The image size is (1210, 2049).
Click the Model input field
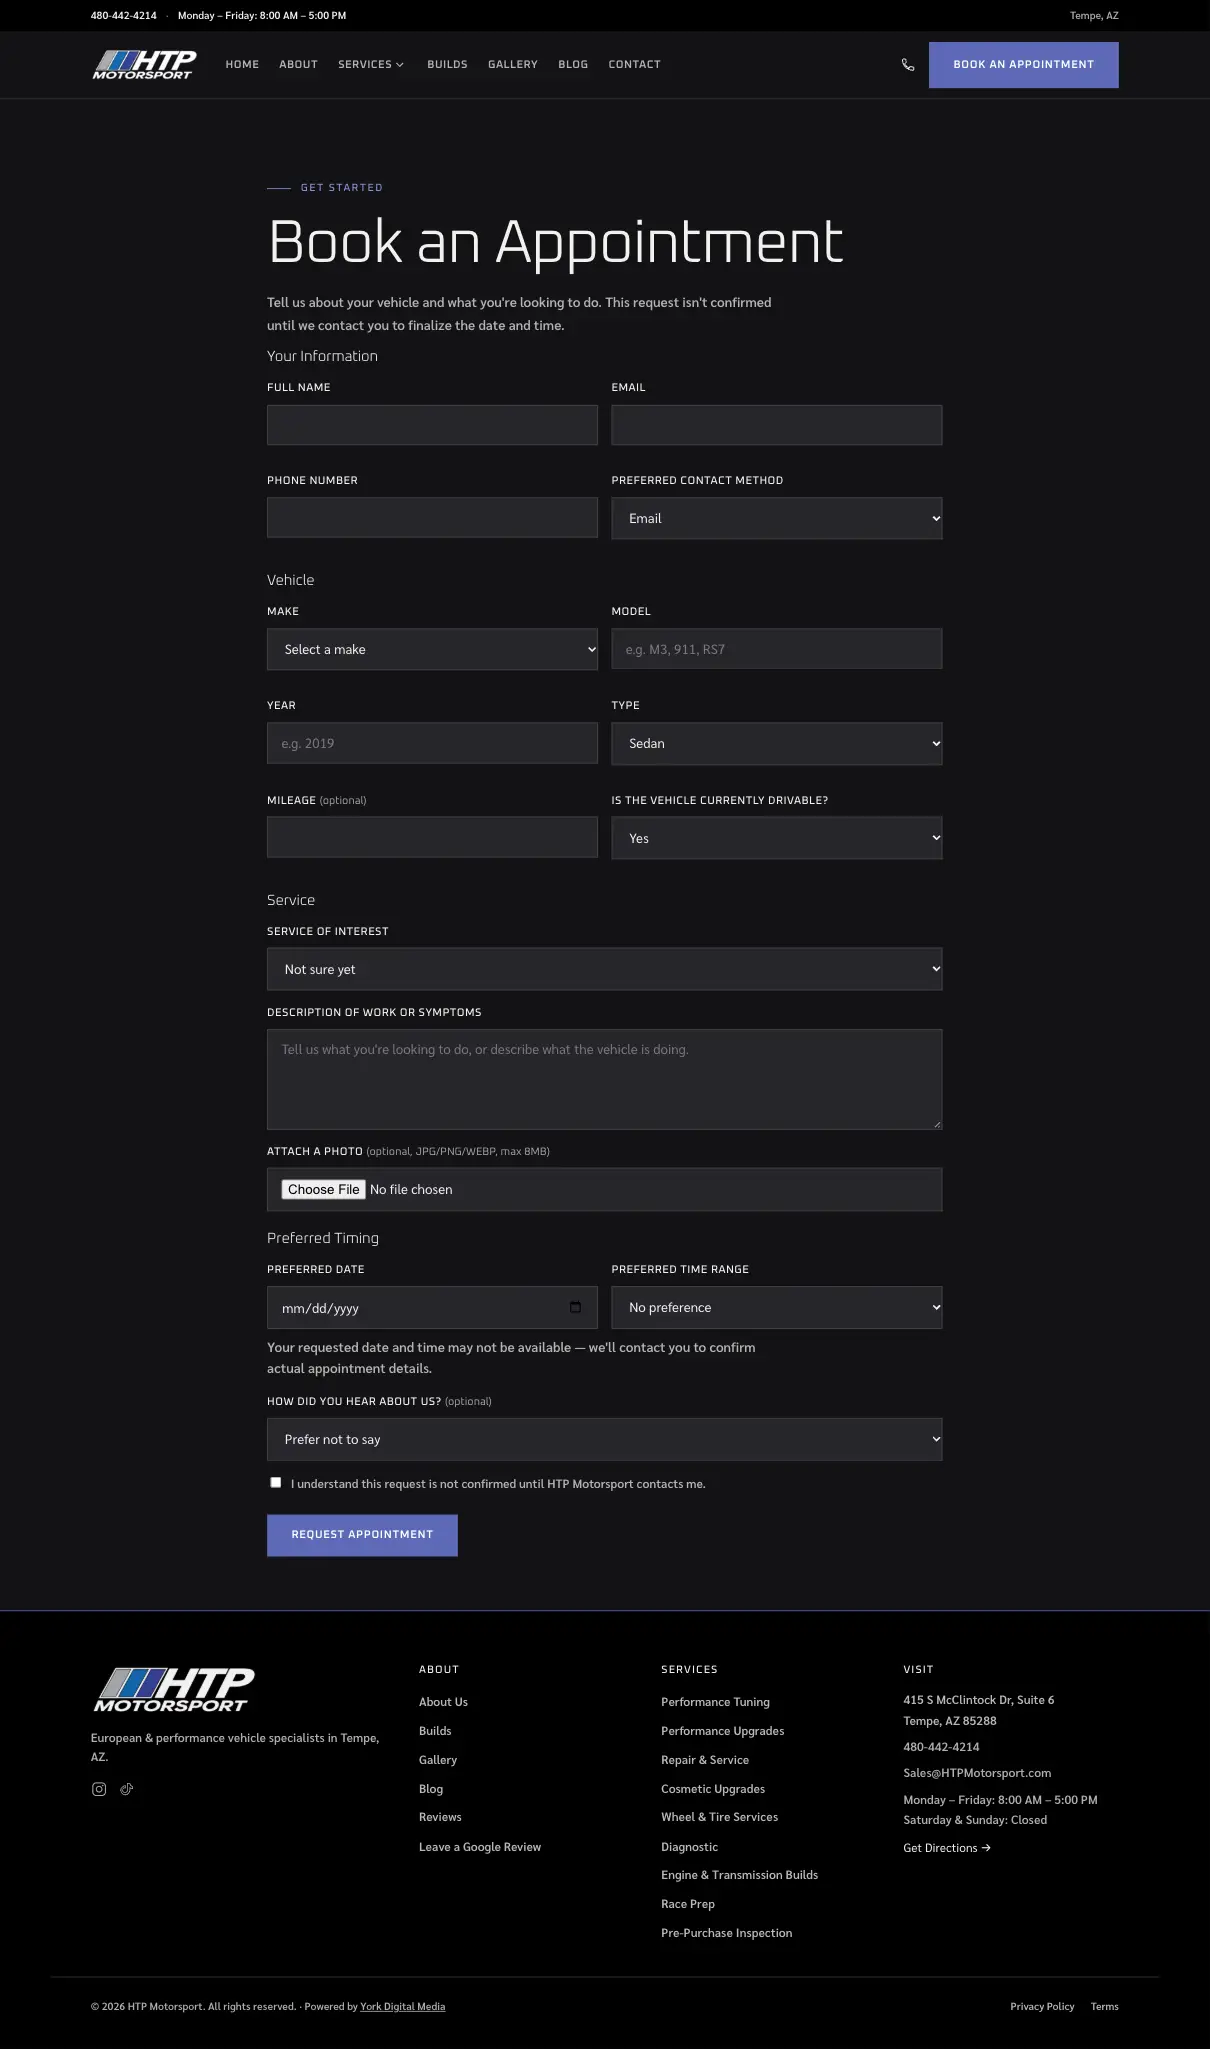click(x=777, y=649)
